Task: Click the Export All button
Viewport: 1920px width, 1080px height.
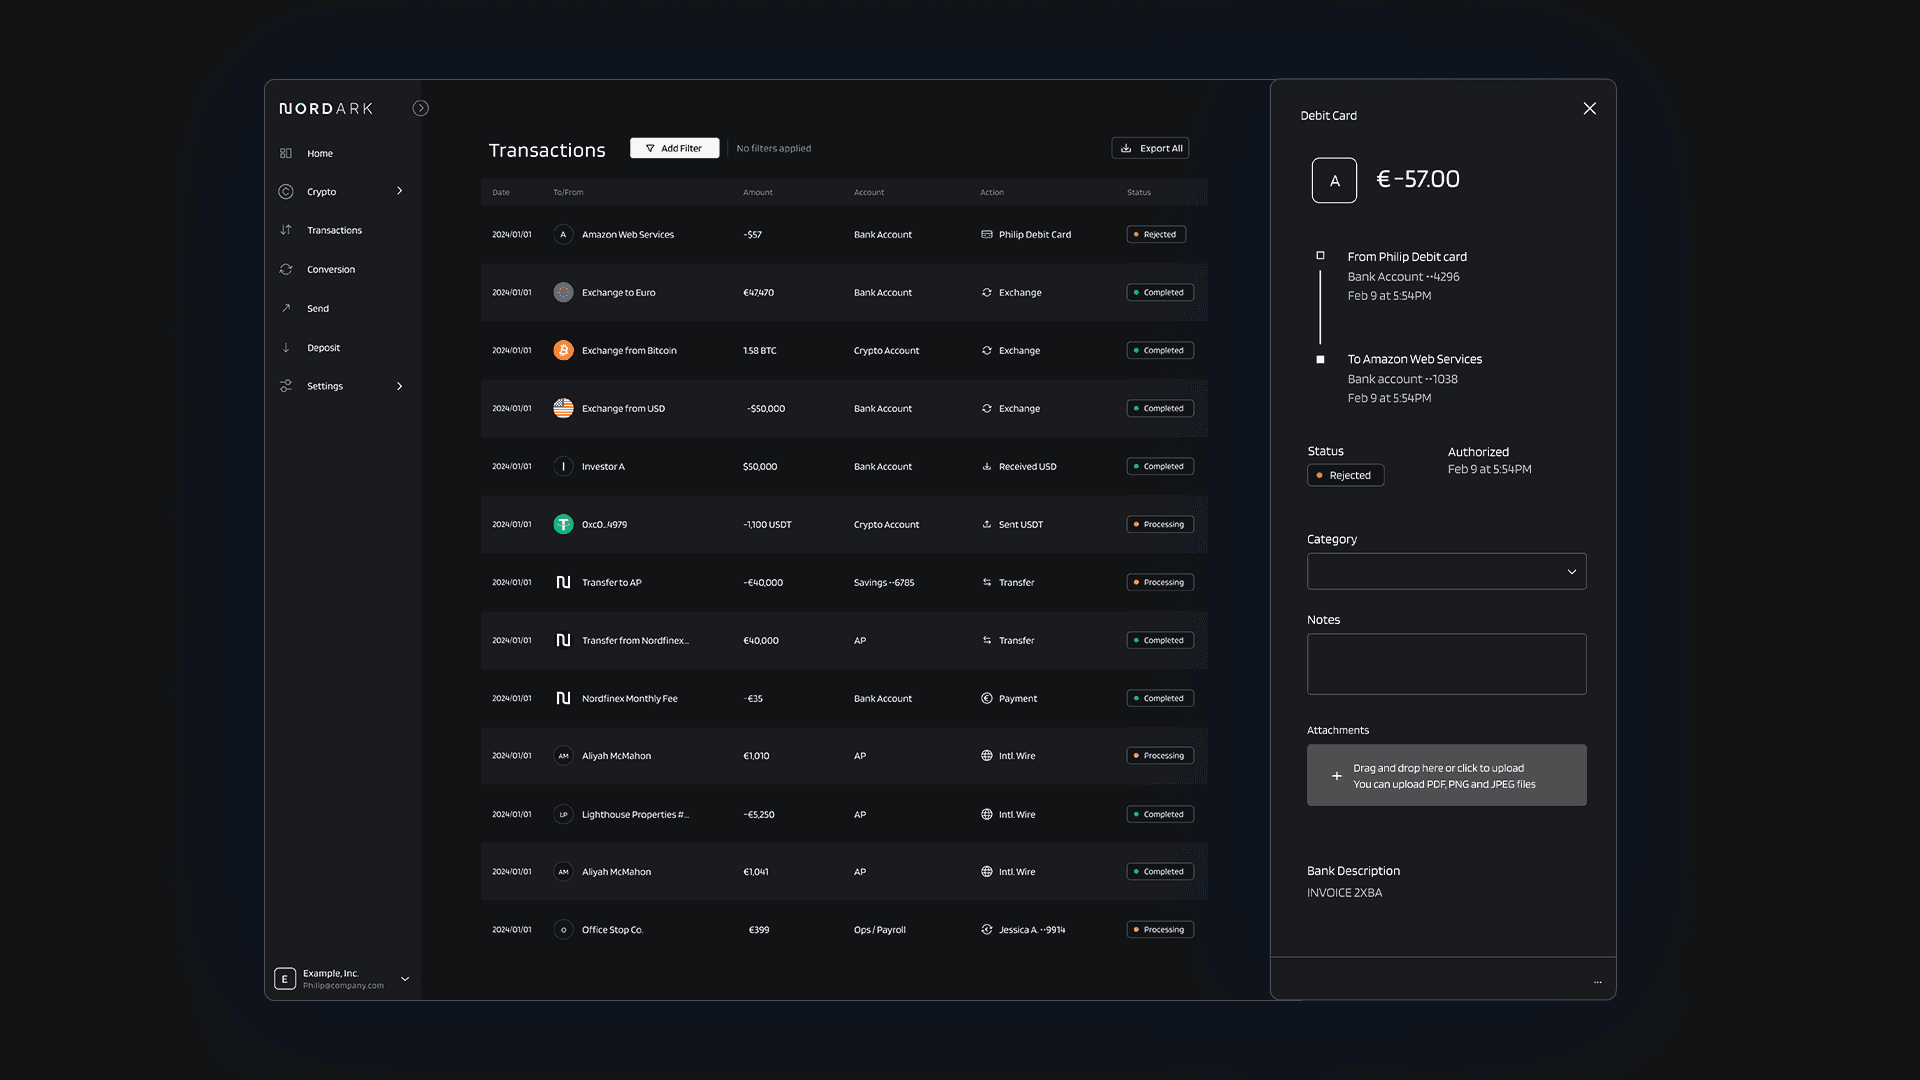Action: click(1150, 148)
